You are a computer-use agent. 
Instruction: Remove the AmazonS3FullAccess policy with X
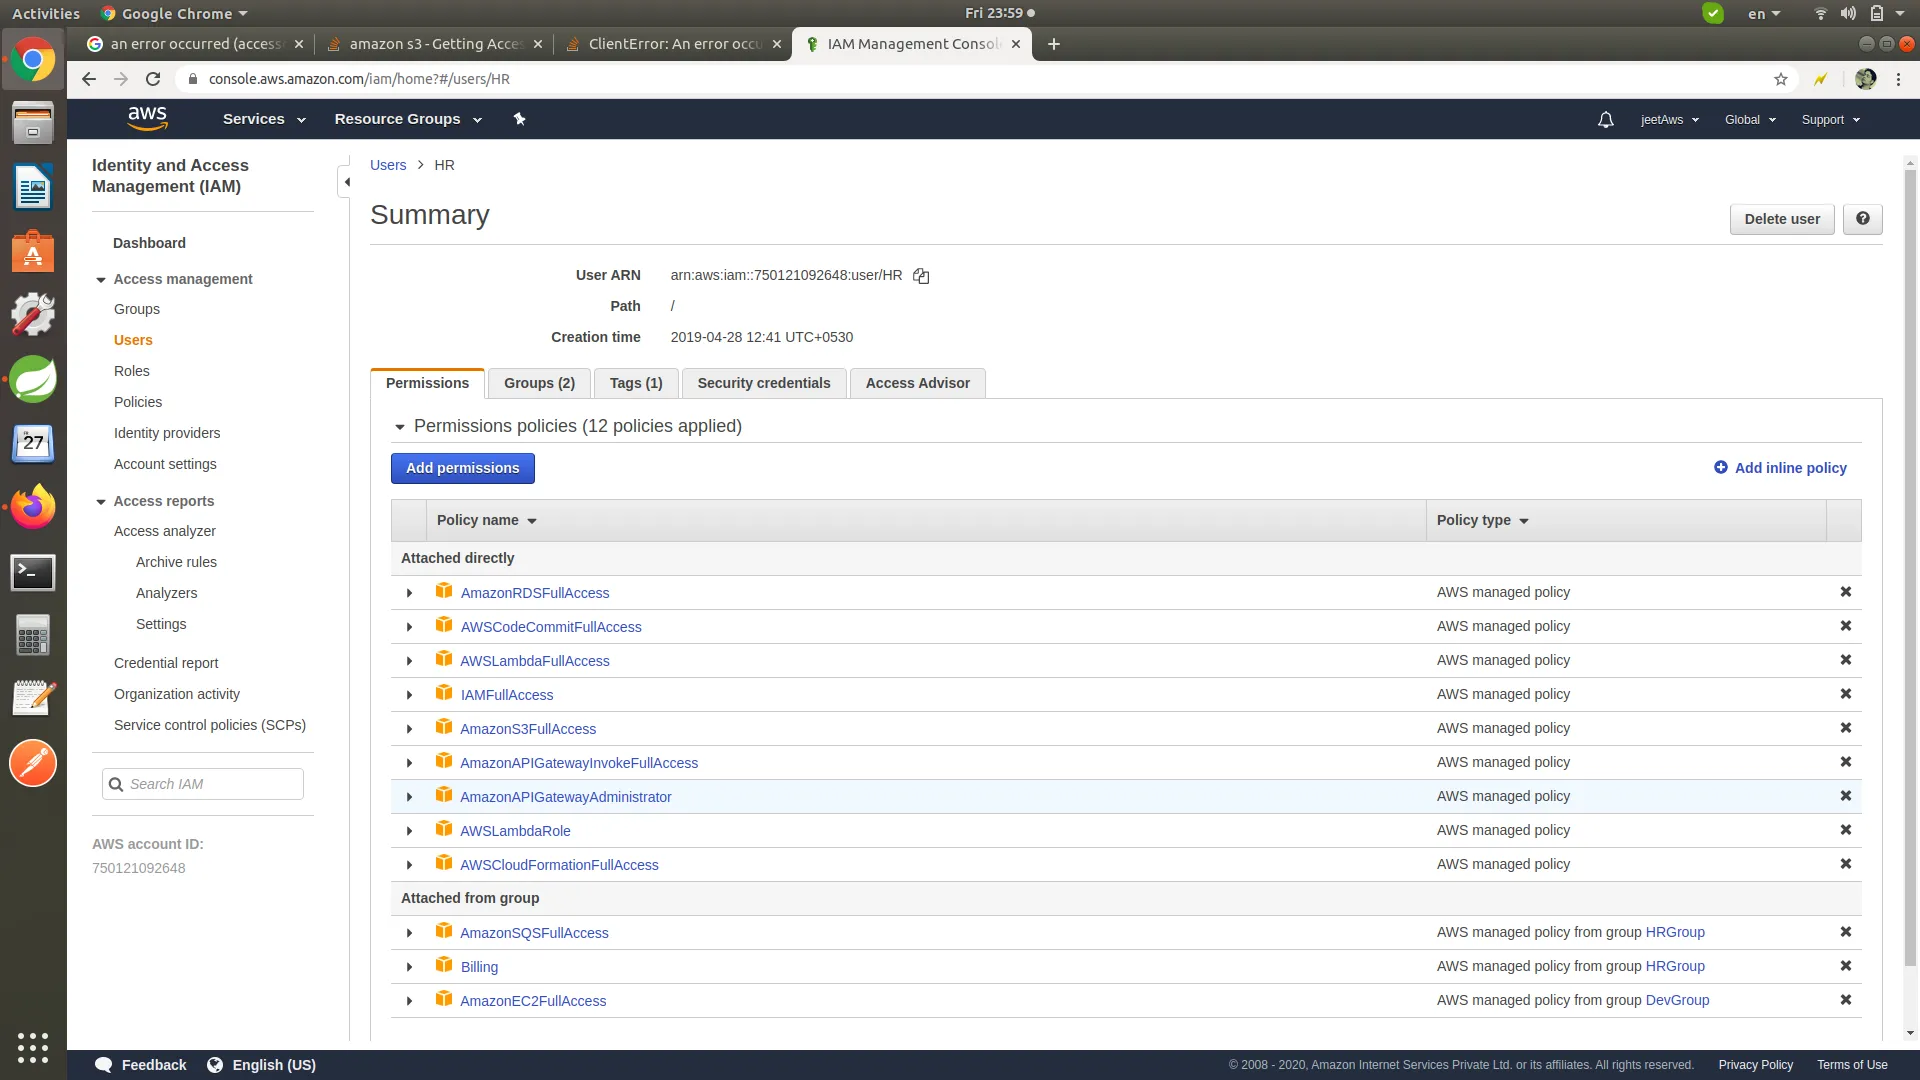coord(1845,728)
